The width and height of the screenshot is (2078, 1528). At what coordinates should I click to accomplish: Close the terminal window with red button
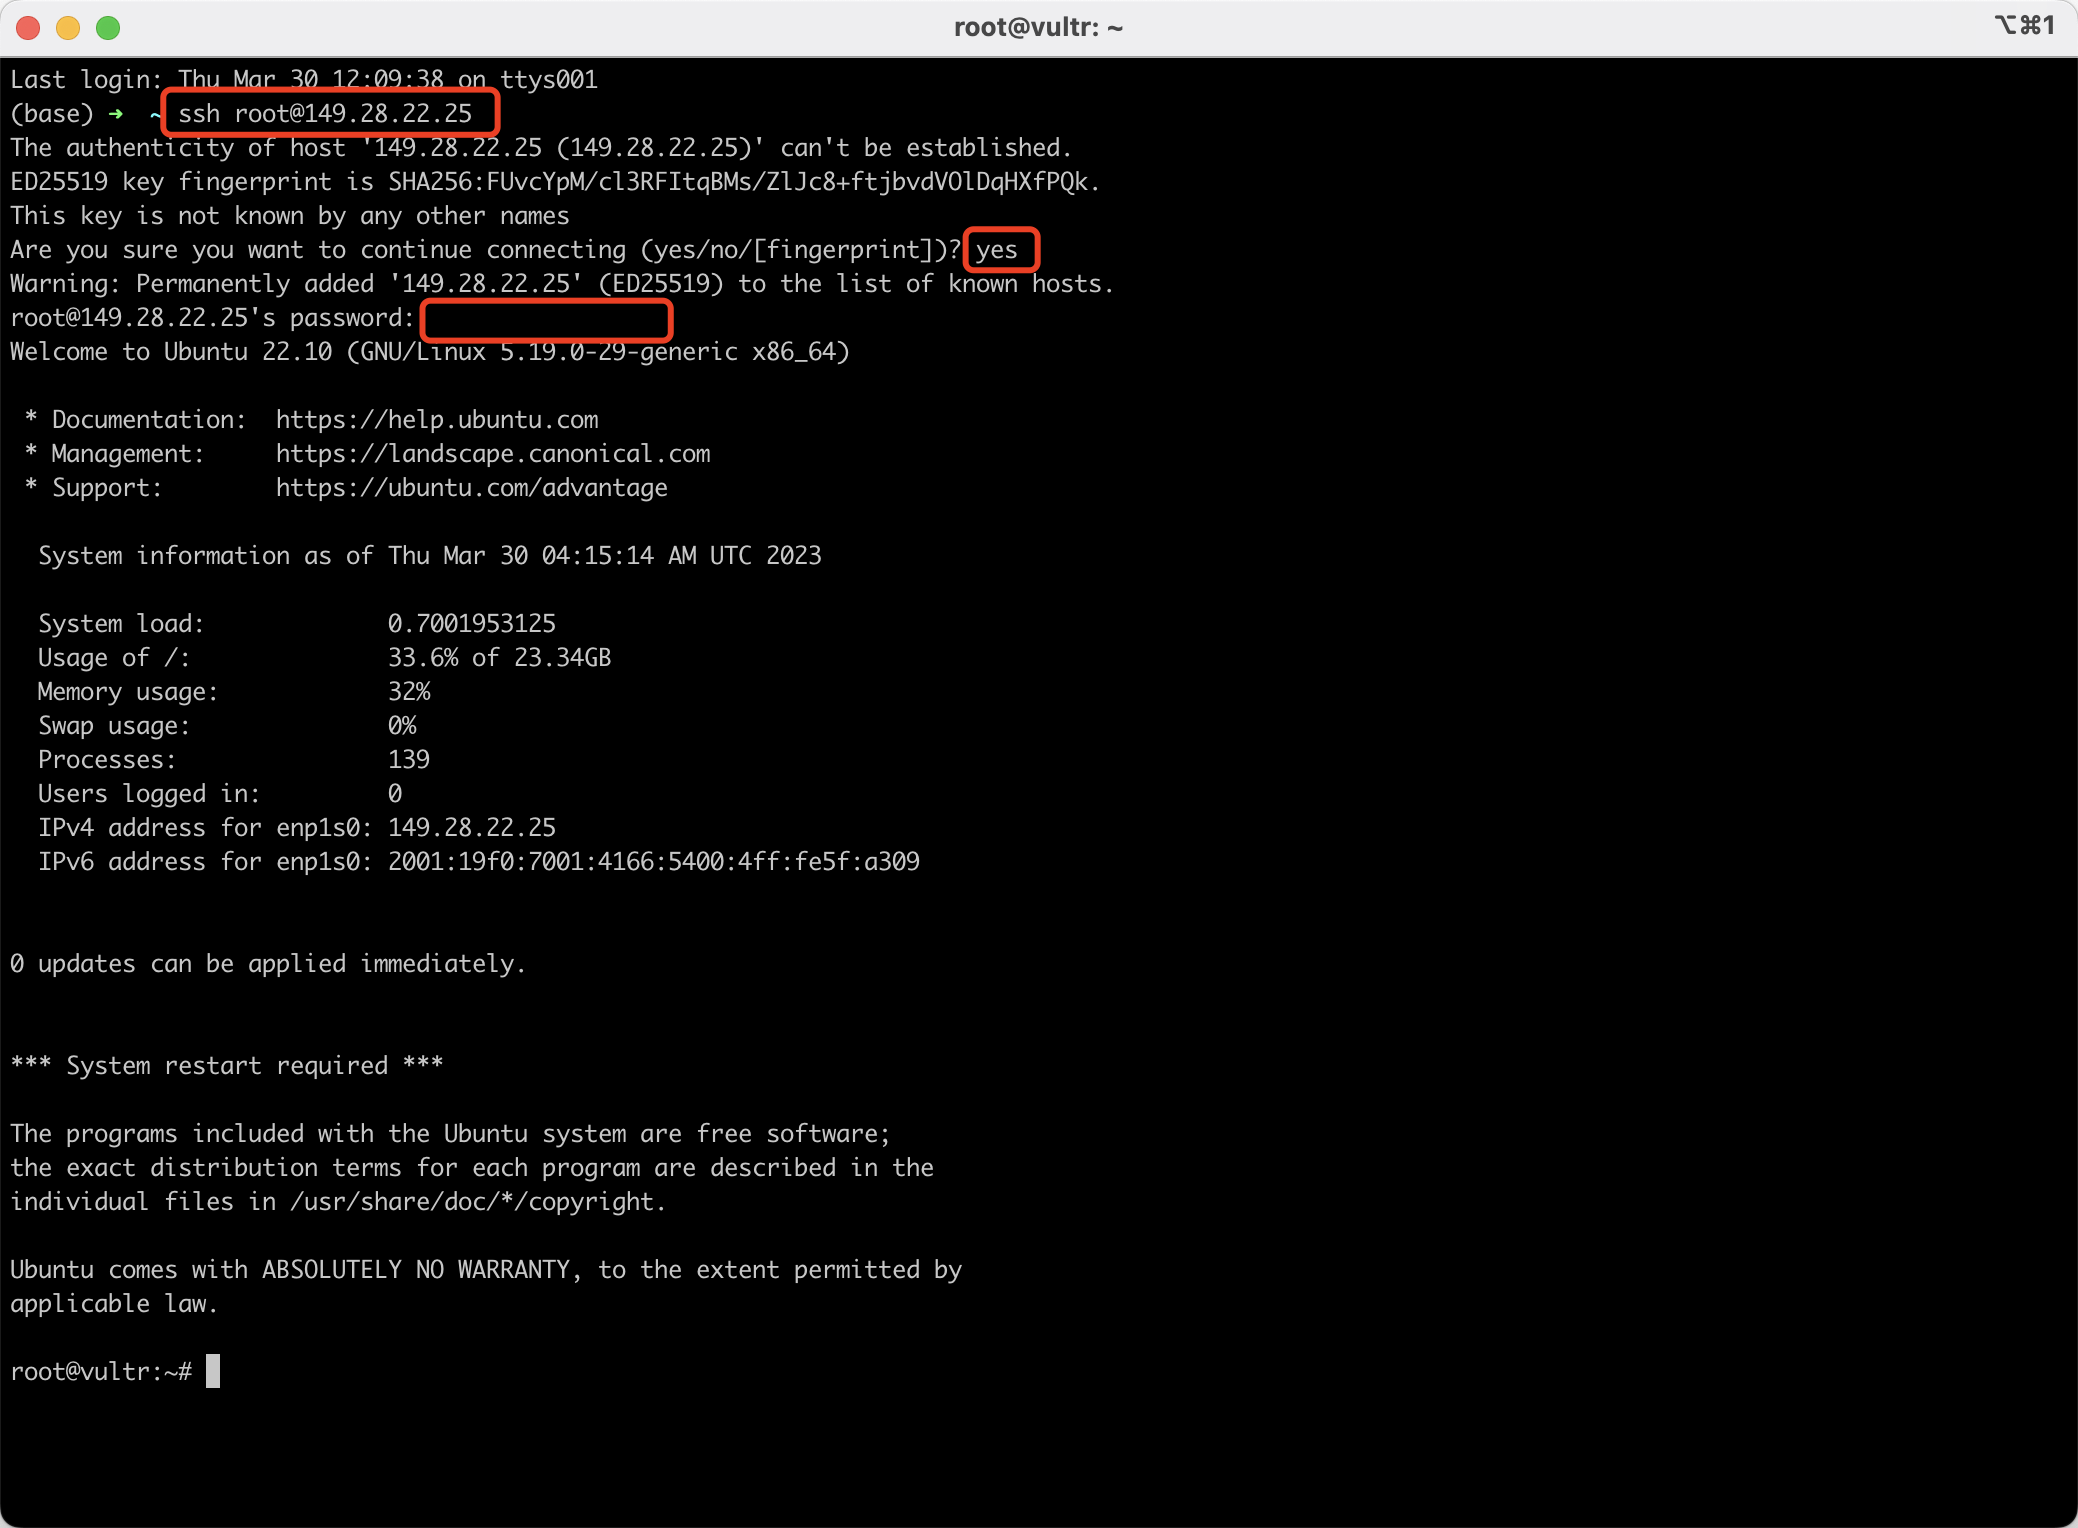pos(28,28)
